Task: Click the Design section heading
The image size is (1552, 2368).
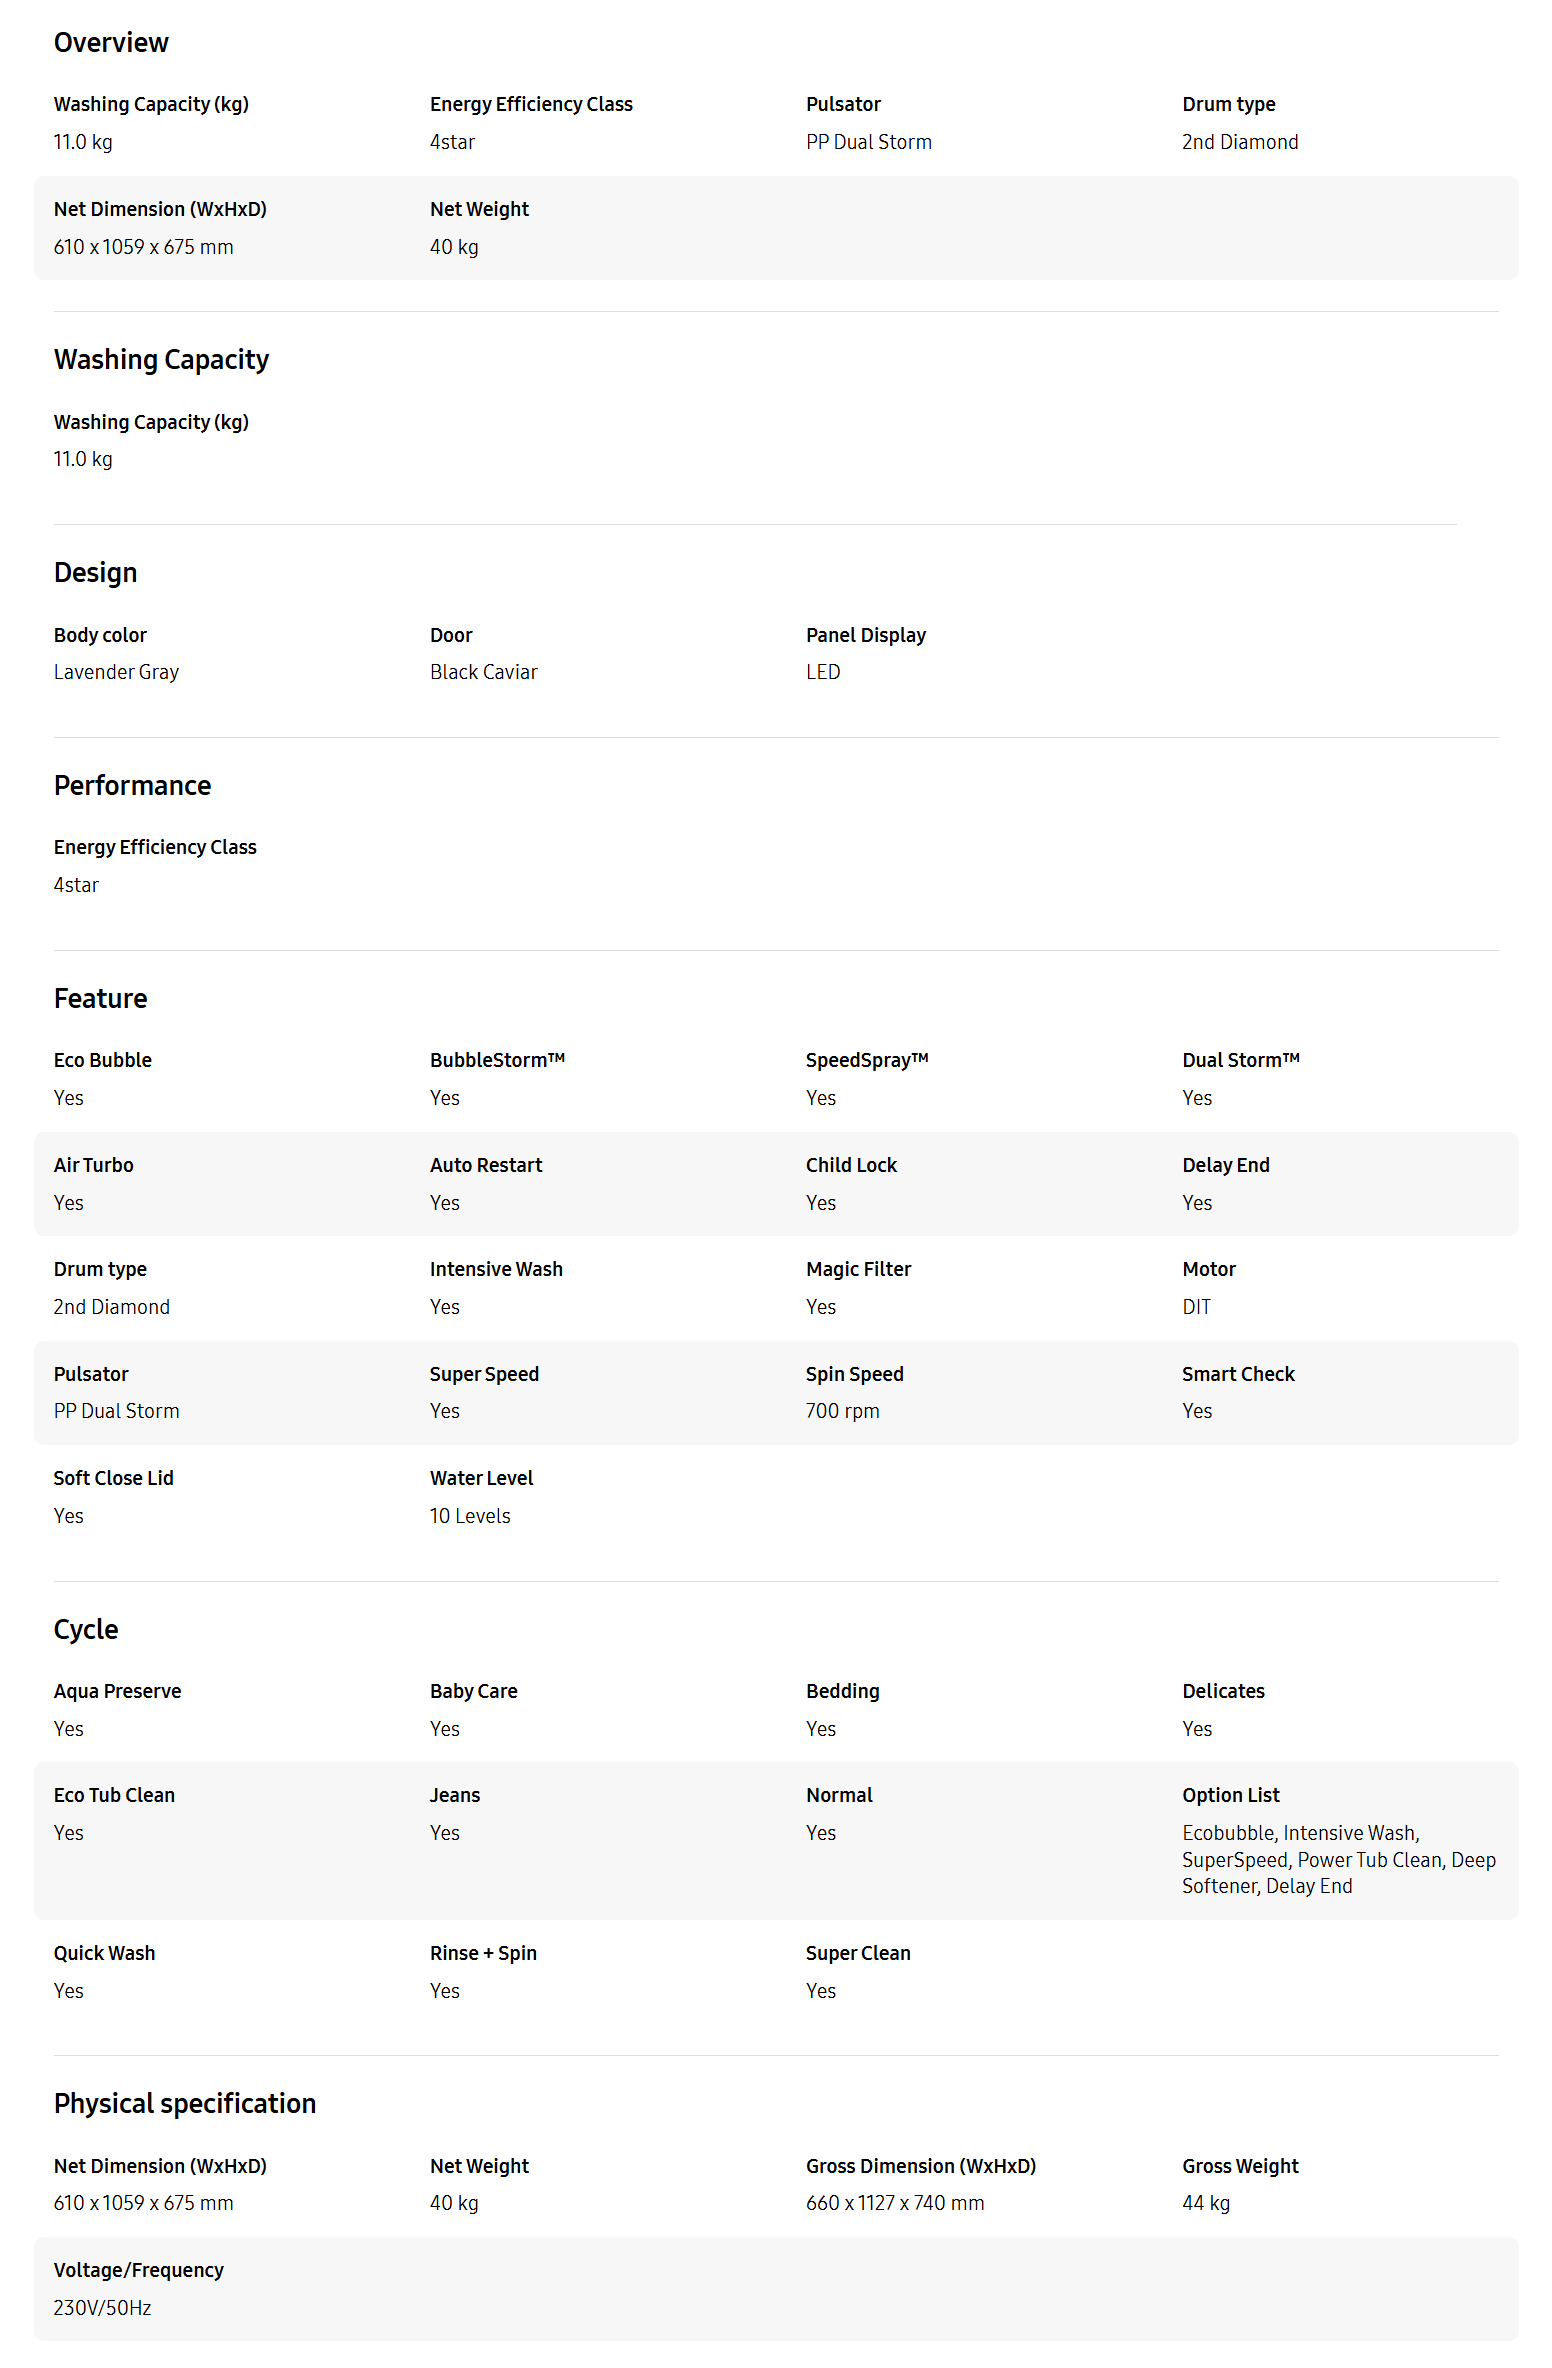Action: (x=95, y=573)
